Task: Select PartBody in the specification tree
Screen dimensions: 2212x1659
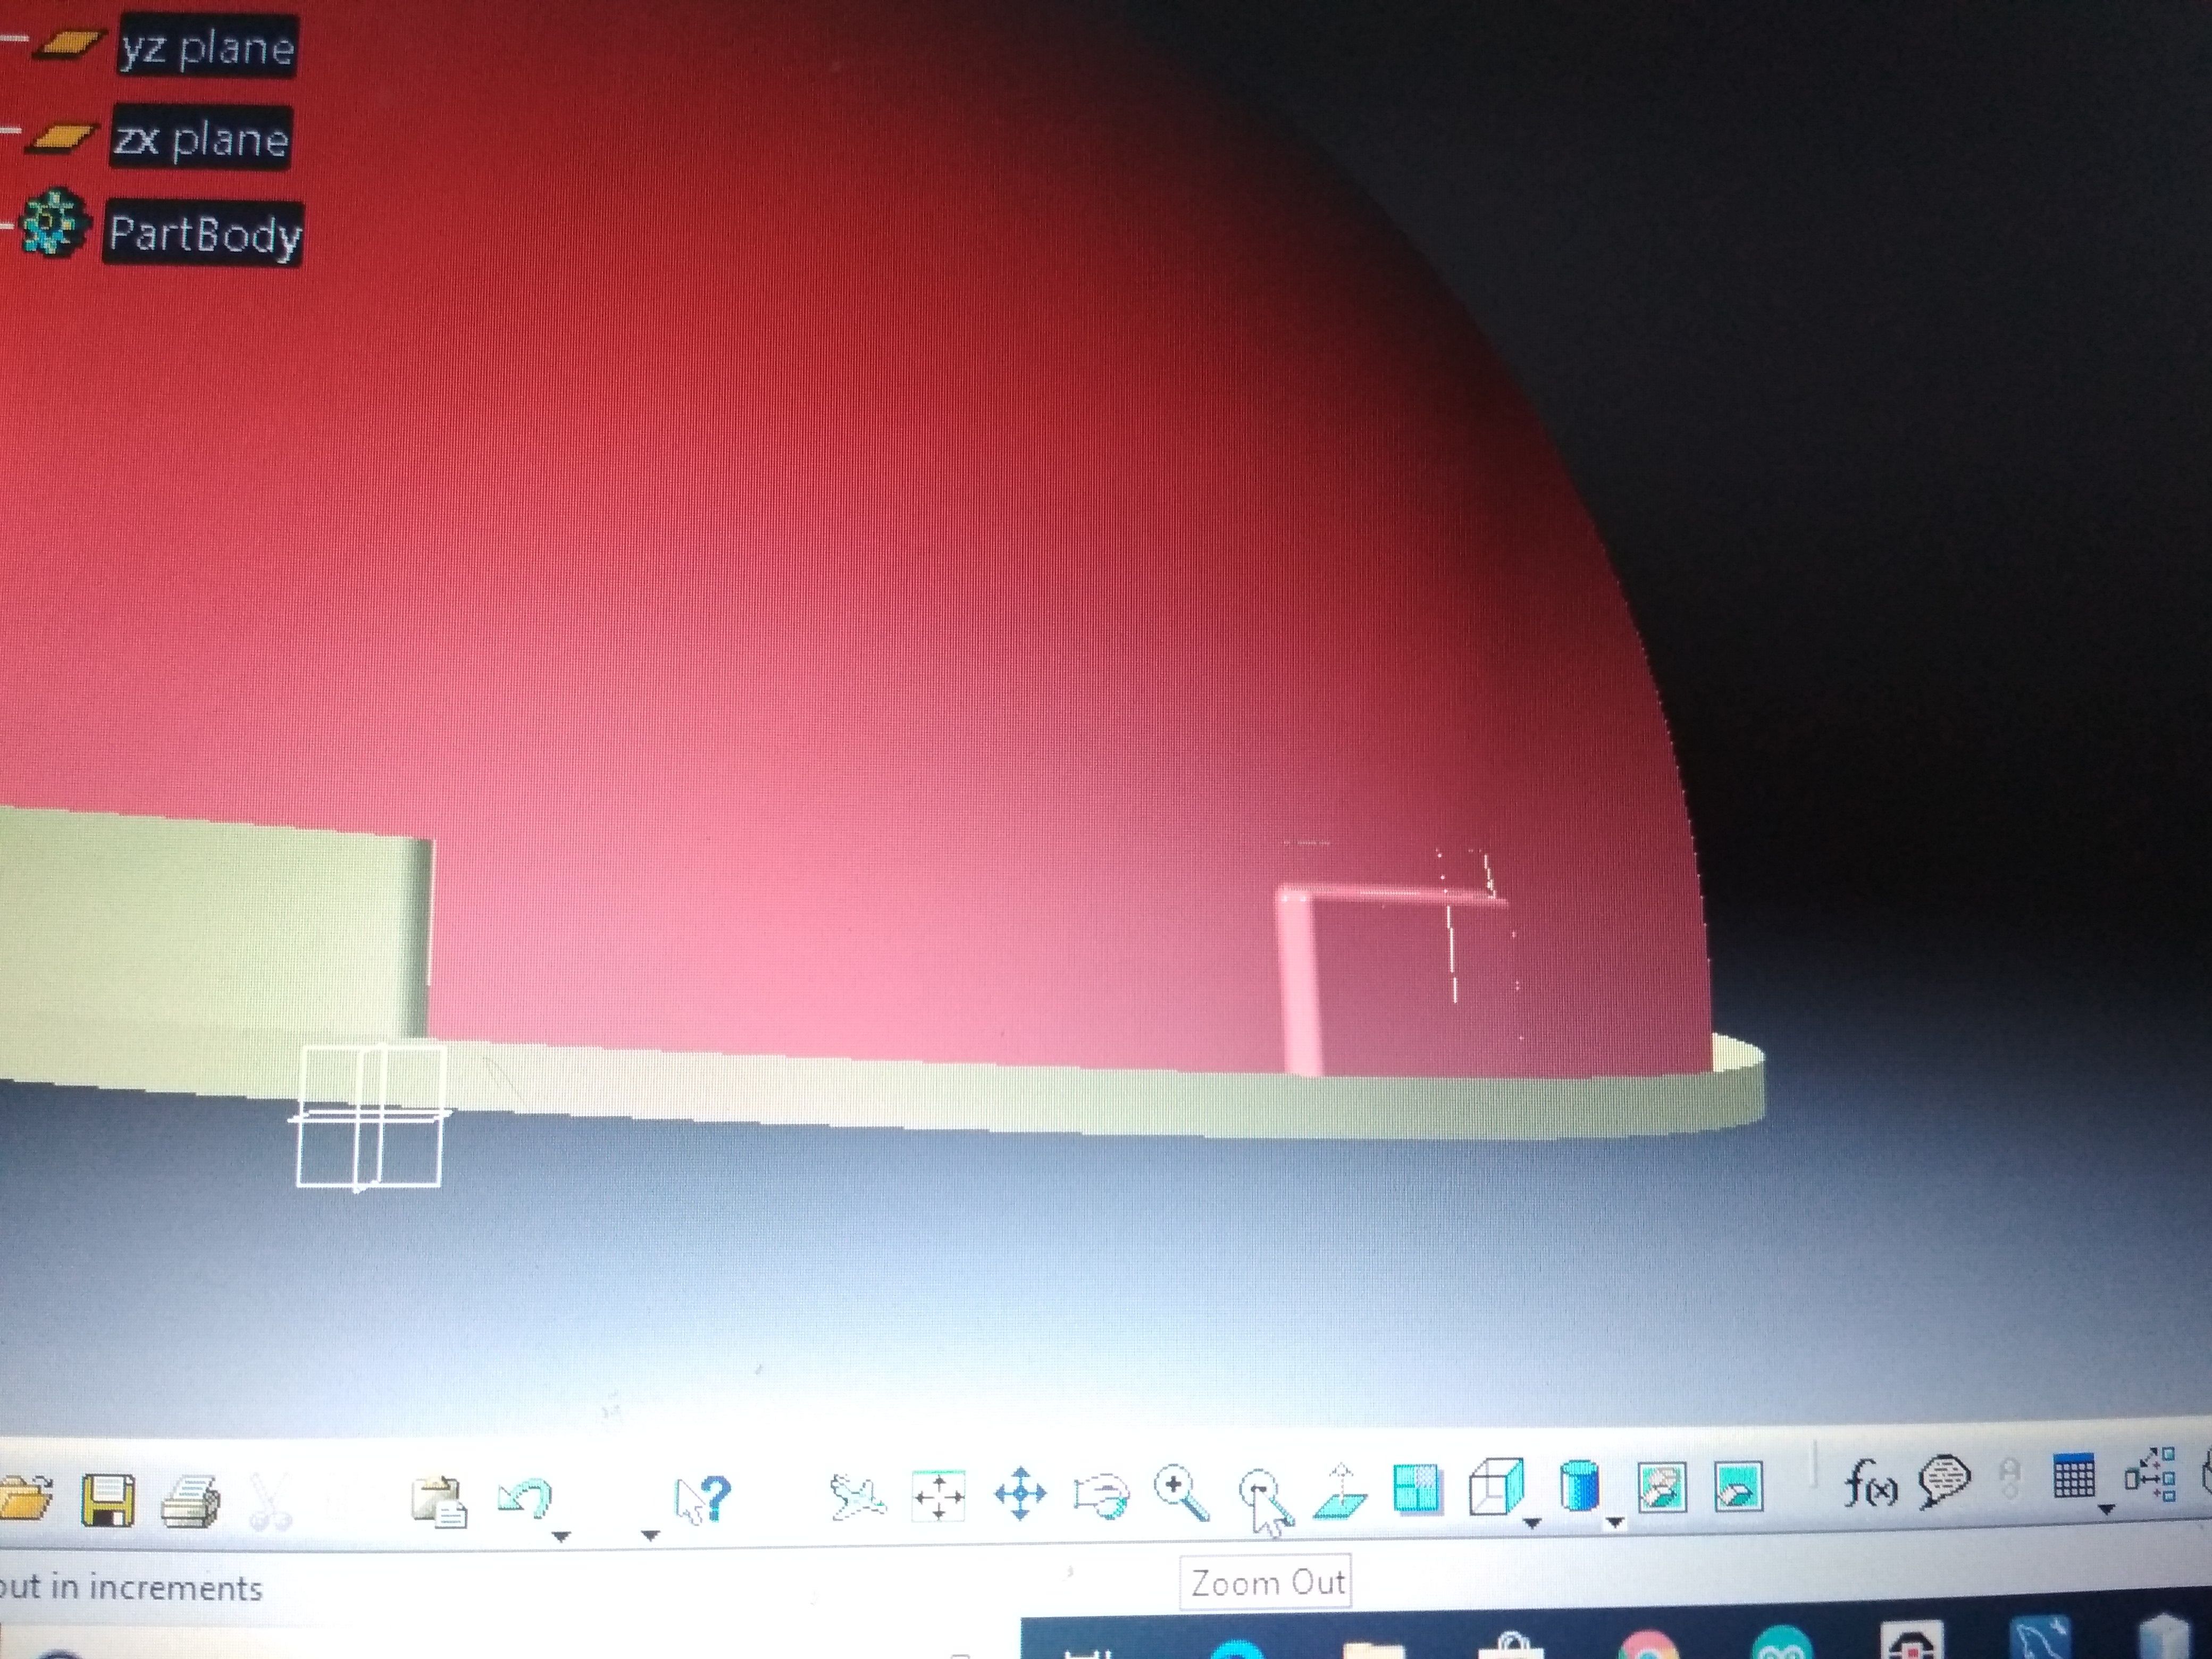Action: (204, 234)
